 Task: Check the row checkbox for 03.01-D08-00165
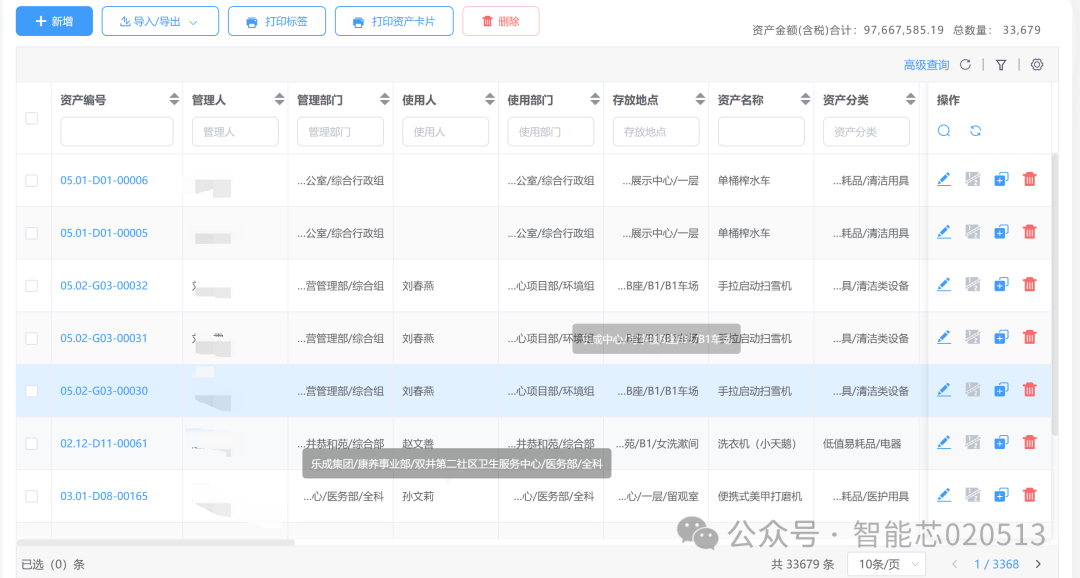click(x=32, y=496)
